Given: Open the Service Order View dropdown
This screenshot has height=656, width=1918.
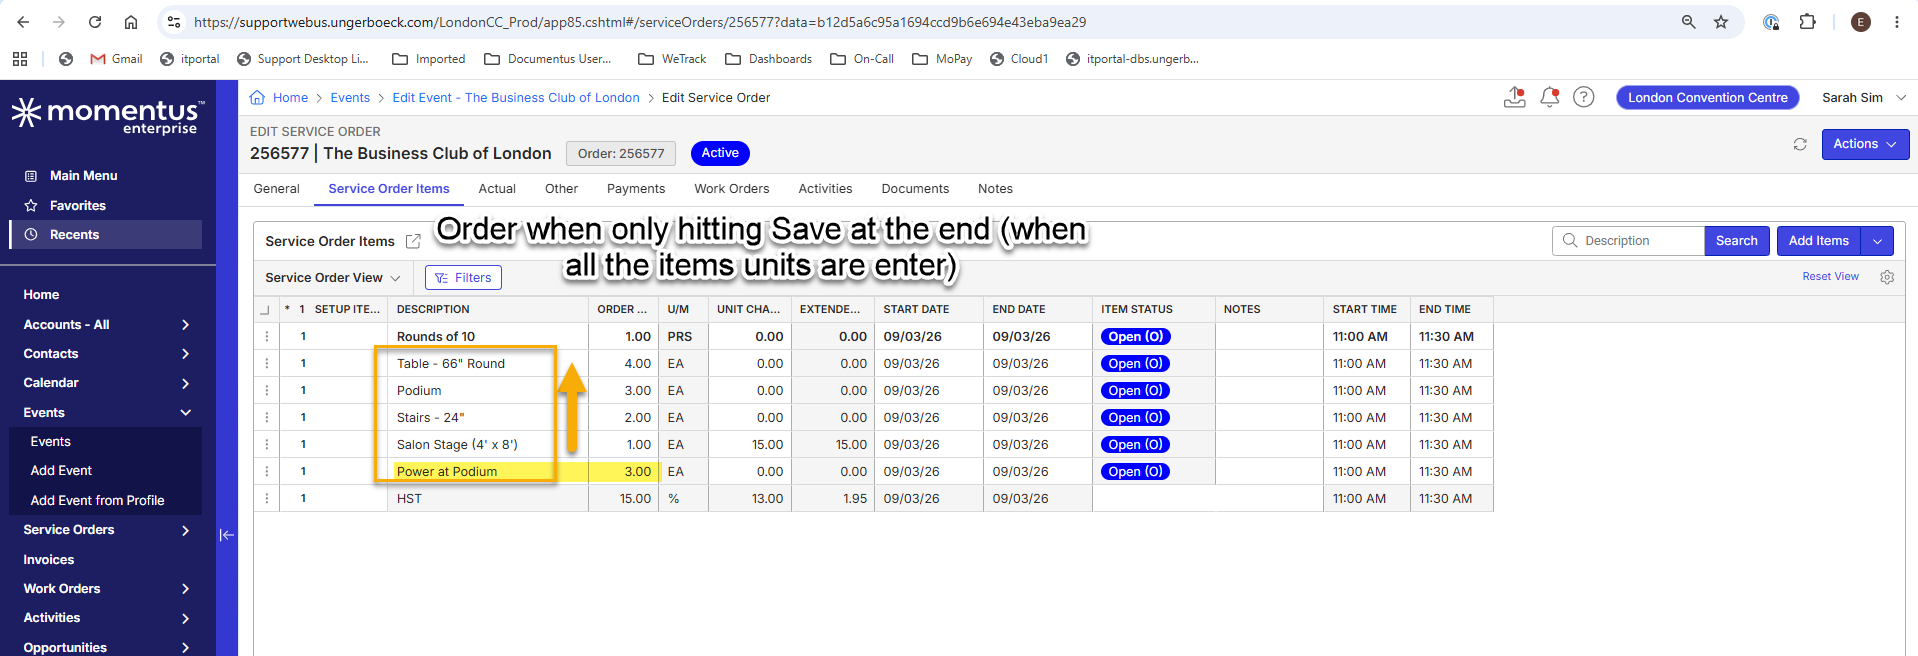Looking at the screenshot, I should pyautogui.click(x=333, y=278).
